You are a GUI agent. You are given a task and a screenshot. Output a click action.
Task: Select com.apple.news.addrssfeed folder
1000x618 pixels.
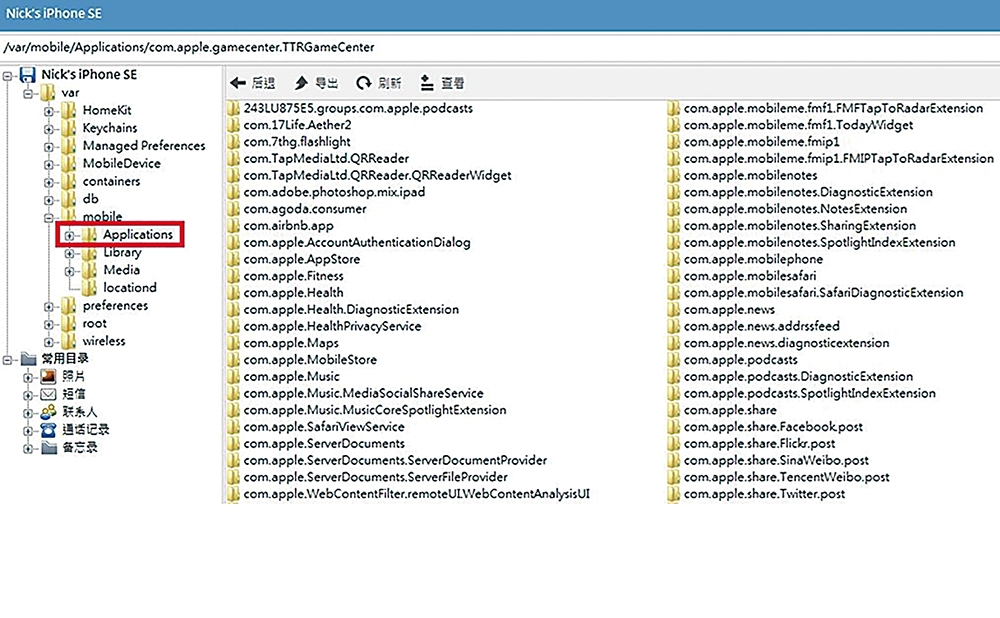point(761,327)
